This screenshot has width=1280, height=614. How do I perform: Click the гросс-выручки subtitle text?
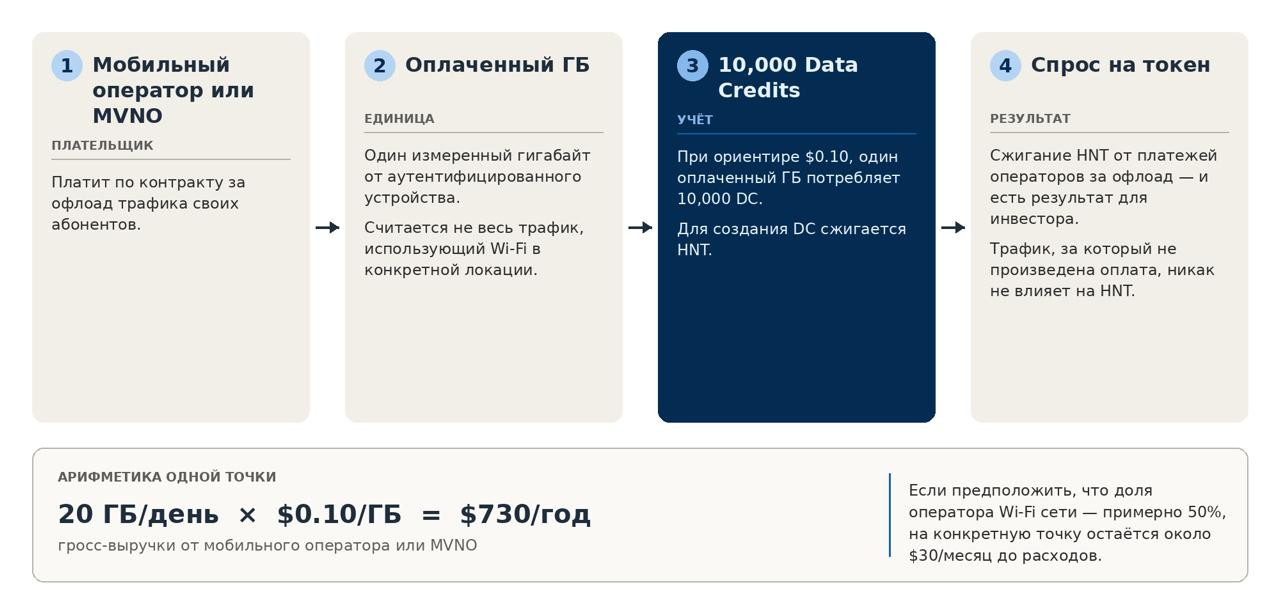point(267,546)
